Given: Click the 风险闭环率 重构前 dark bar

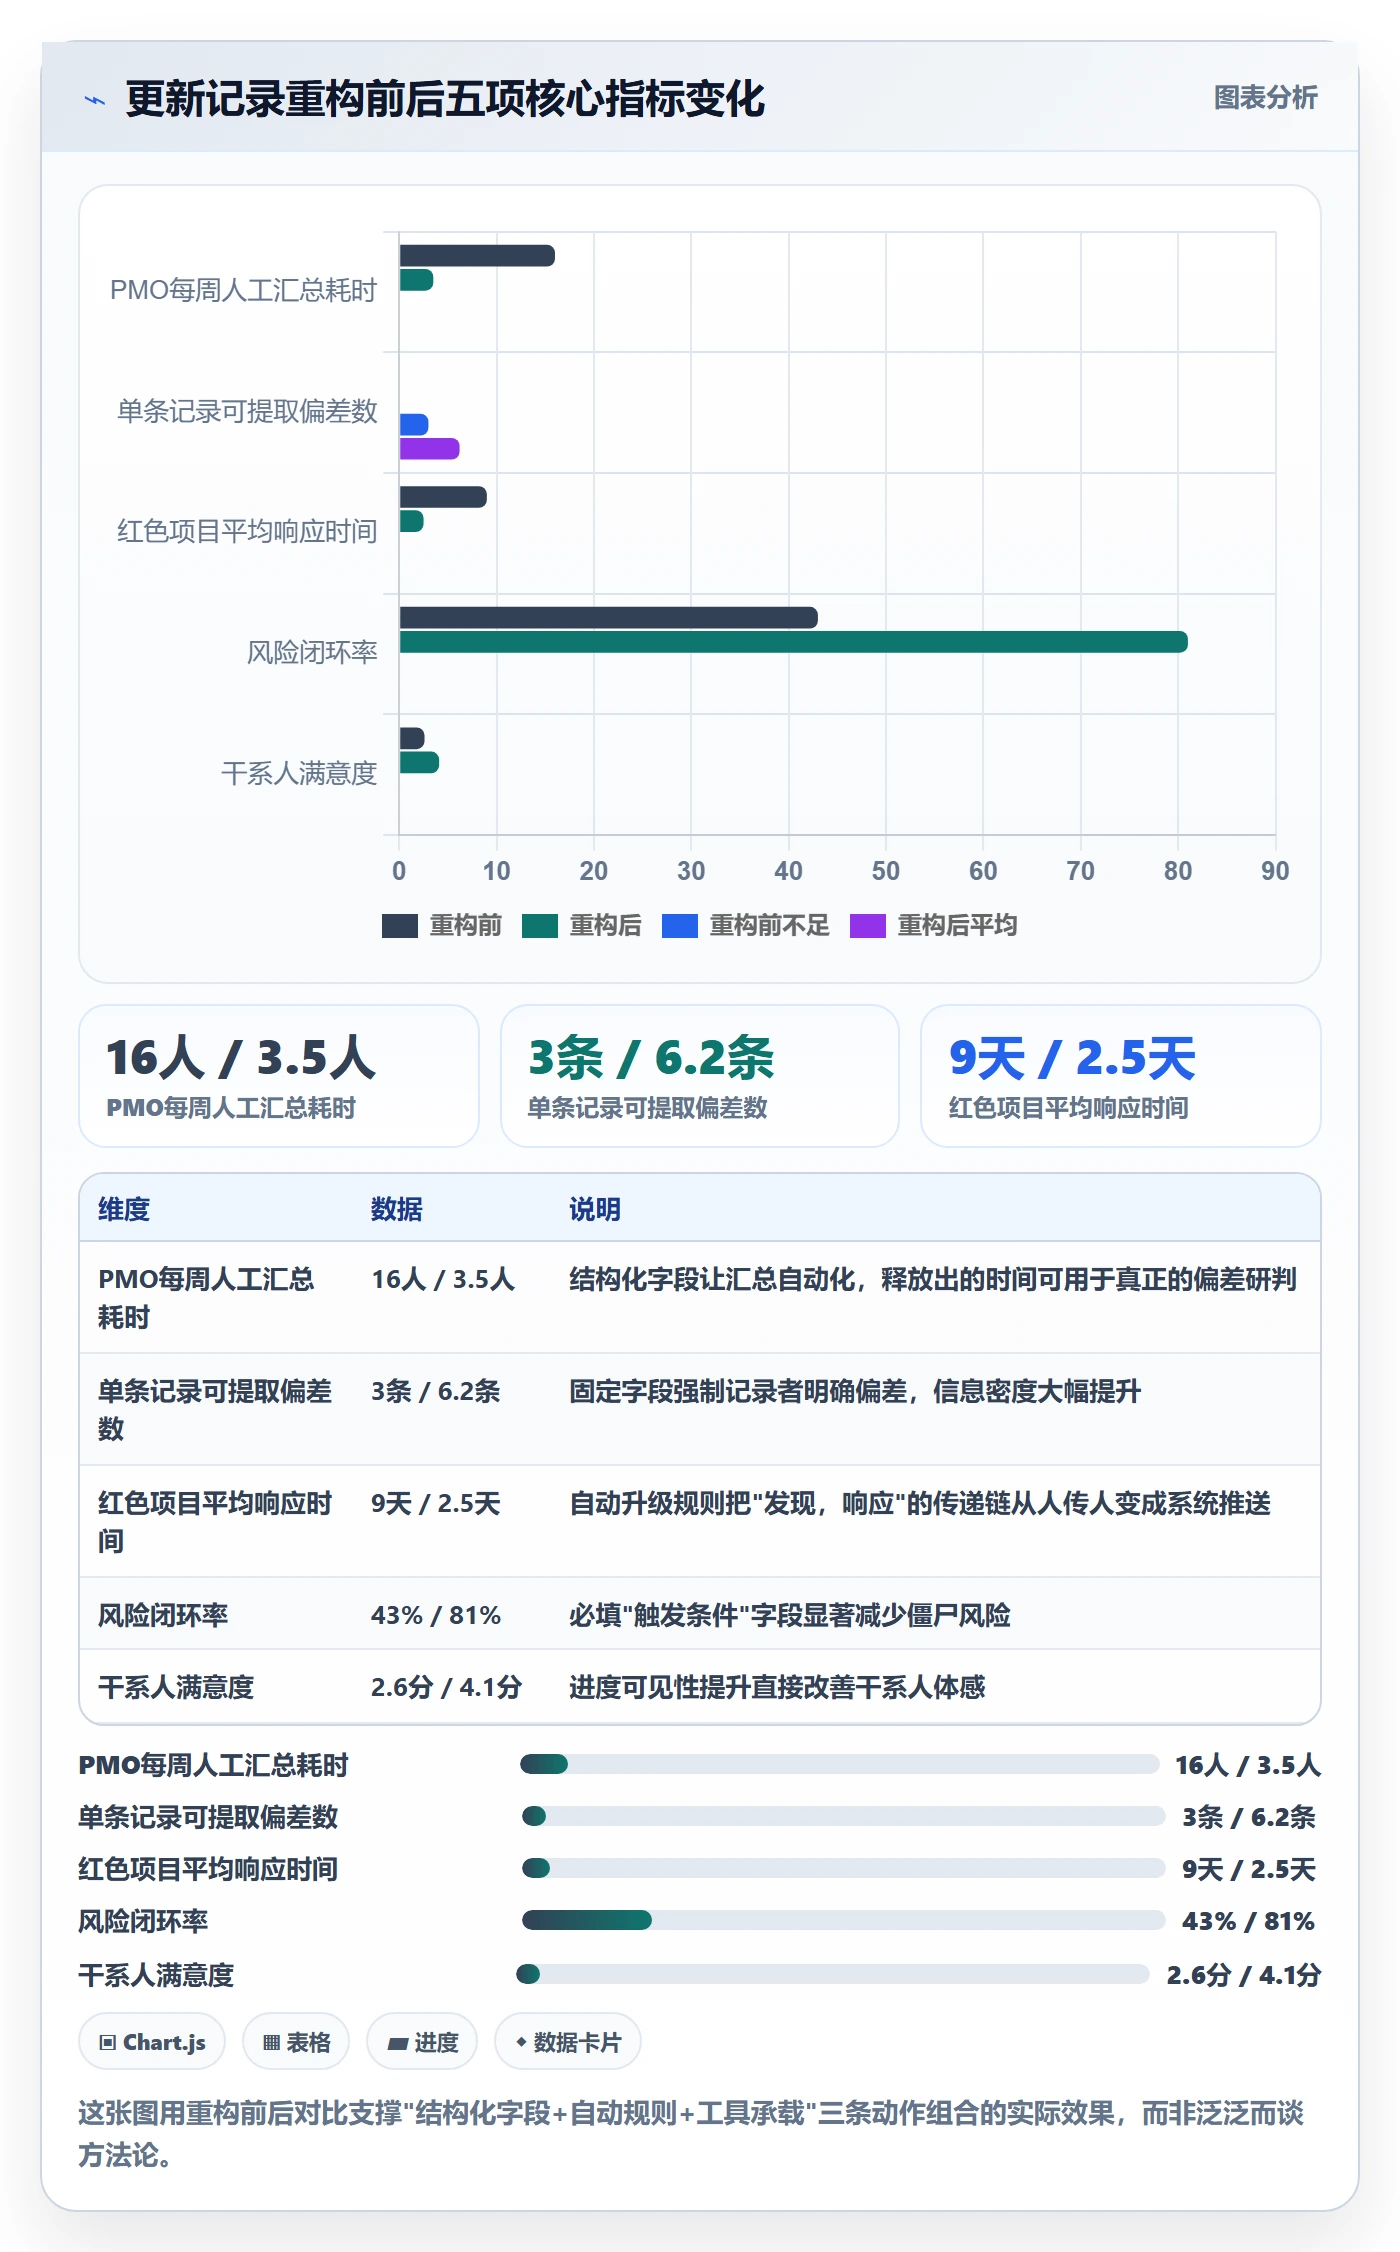Looking at the screenshot, I should tap(608, 618).
